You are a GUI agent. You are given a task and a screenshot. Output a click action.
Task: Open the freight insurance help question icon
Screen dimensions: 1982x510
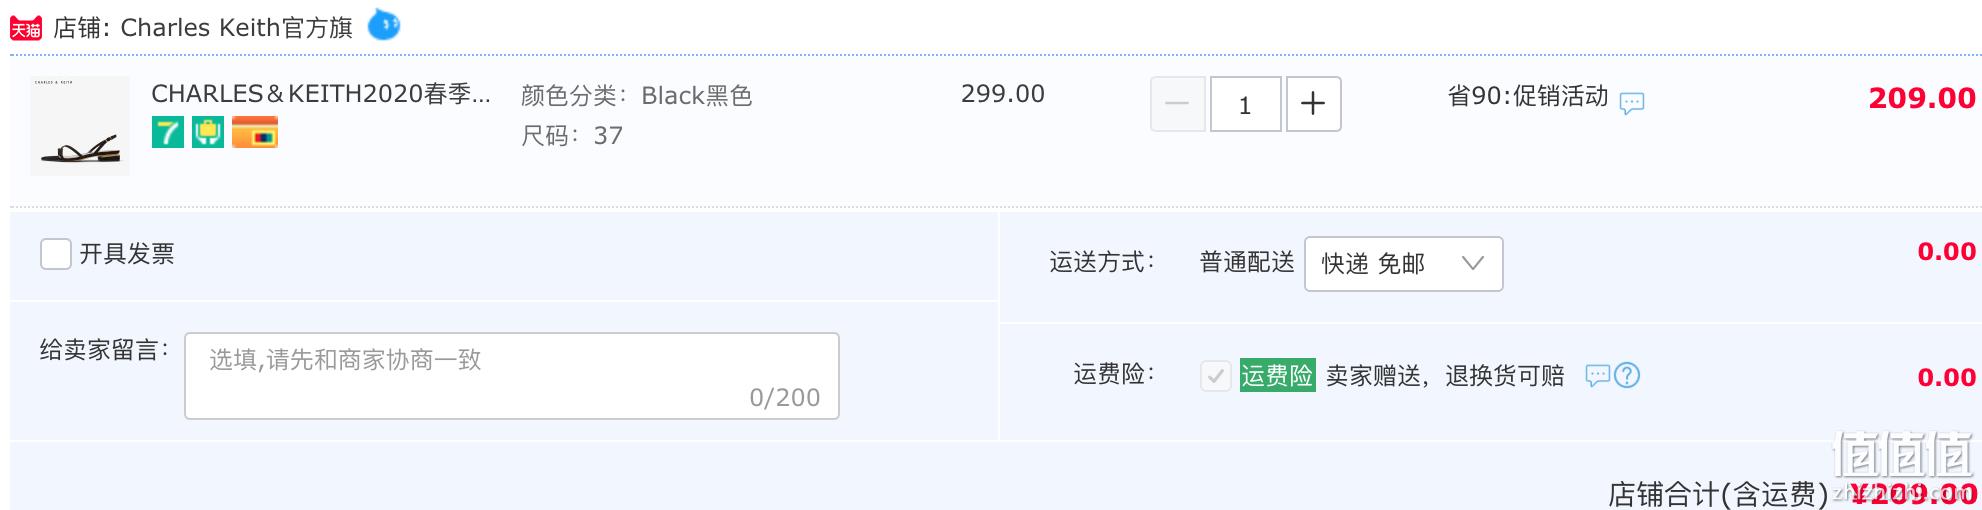(1627, 375)
